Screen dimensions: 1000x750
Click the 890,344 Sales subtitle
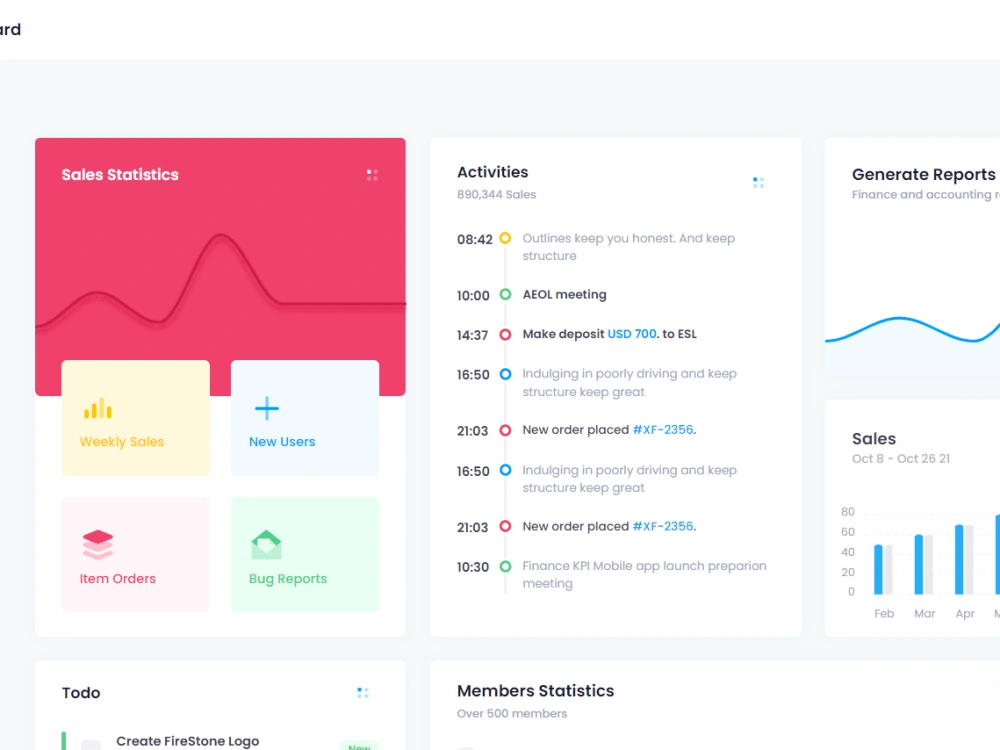496,195
